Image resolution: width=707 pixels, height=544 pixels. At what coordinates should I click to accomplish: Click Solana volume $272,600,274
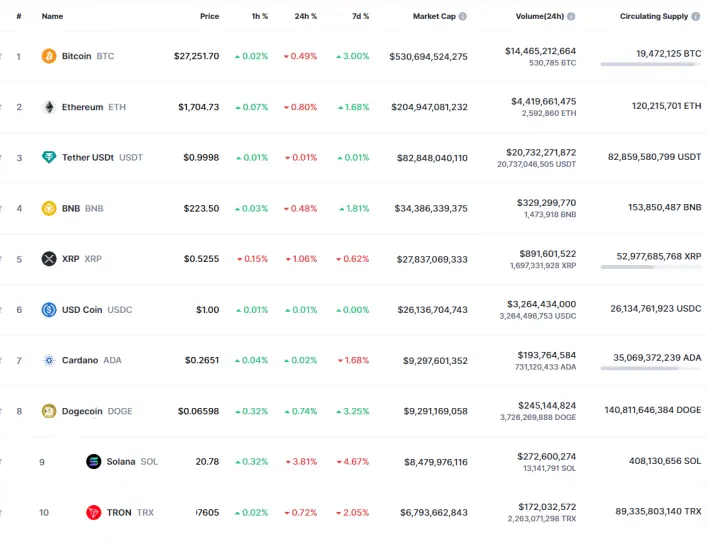[x=546, y=456]
